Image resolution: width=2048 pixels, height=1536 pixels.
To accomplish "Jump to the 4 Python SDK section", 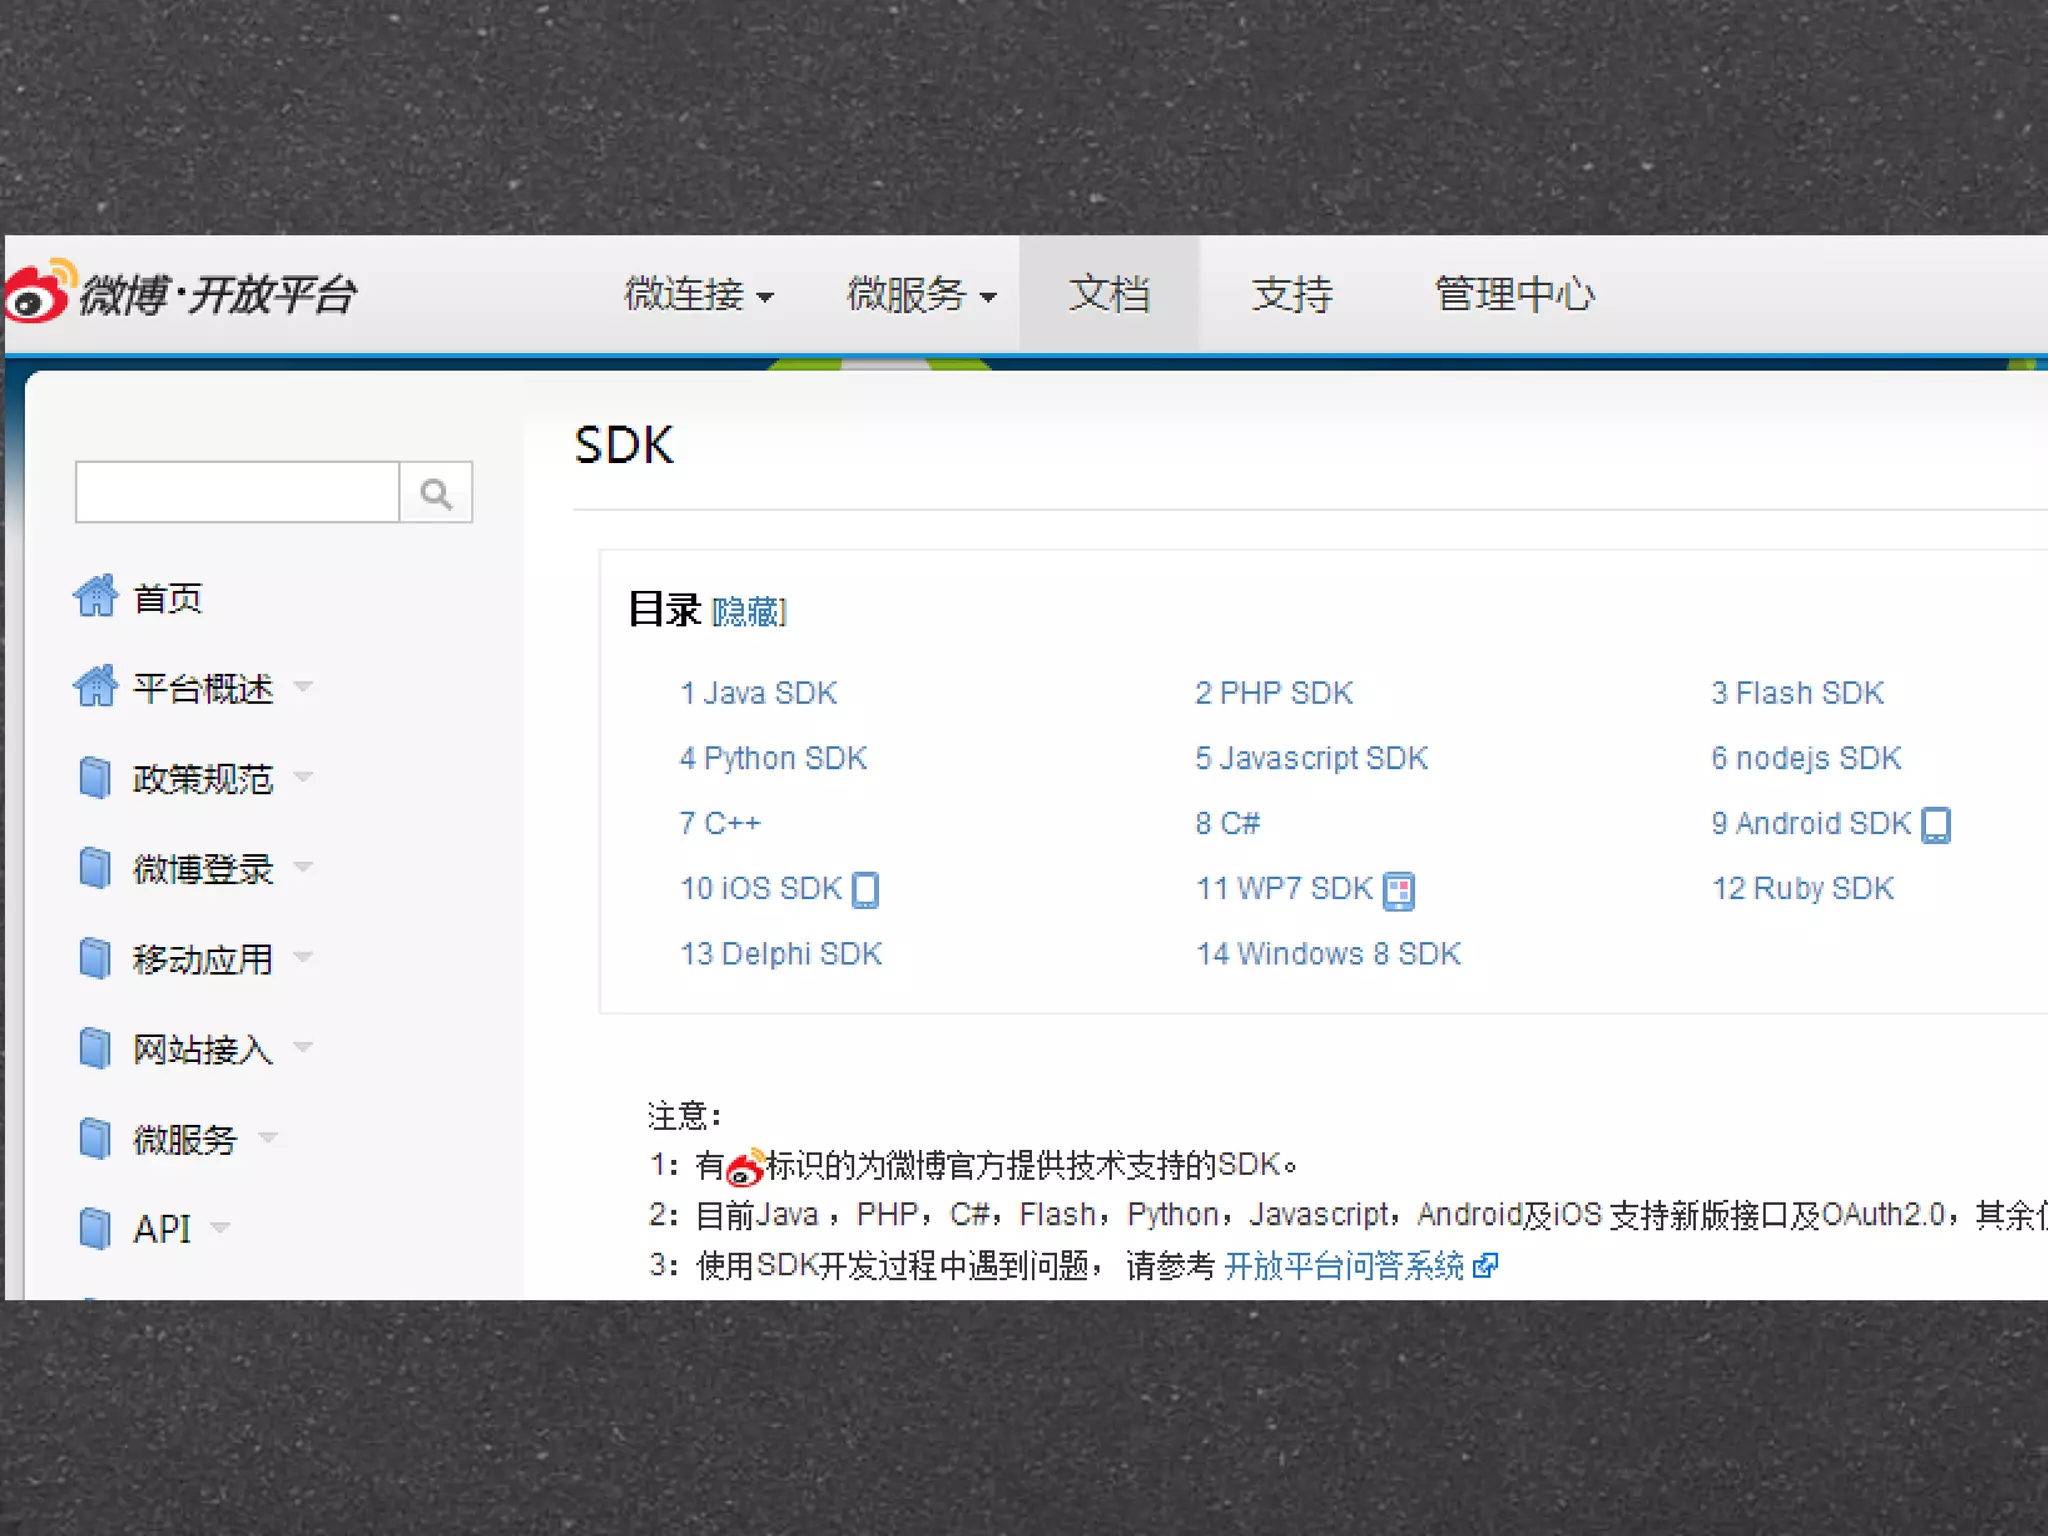I will [x=773, y=759].
